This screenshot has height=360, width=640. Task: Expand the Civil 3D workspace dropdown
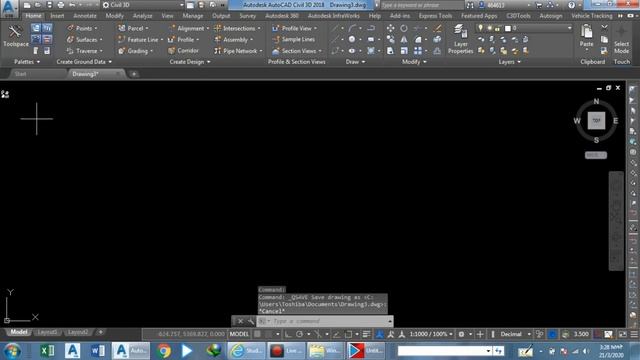point(182,5)
